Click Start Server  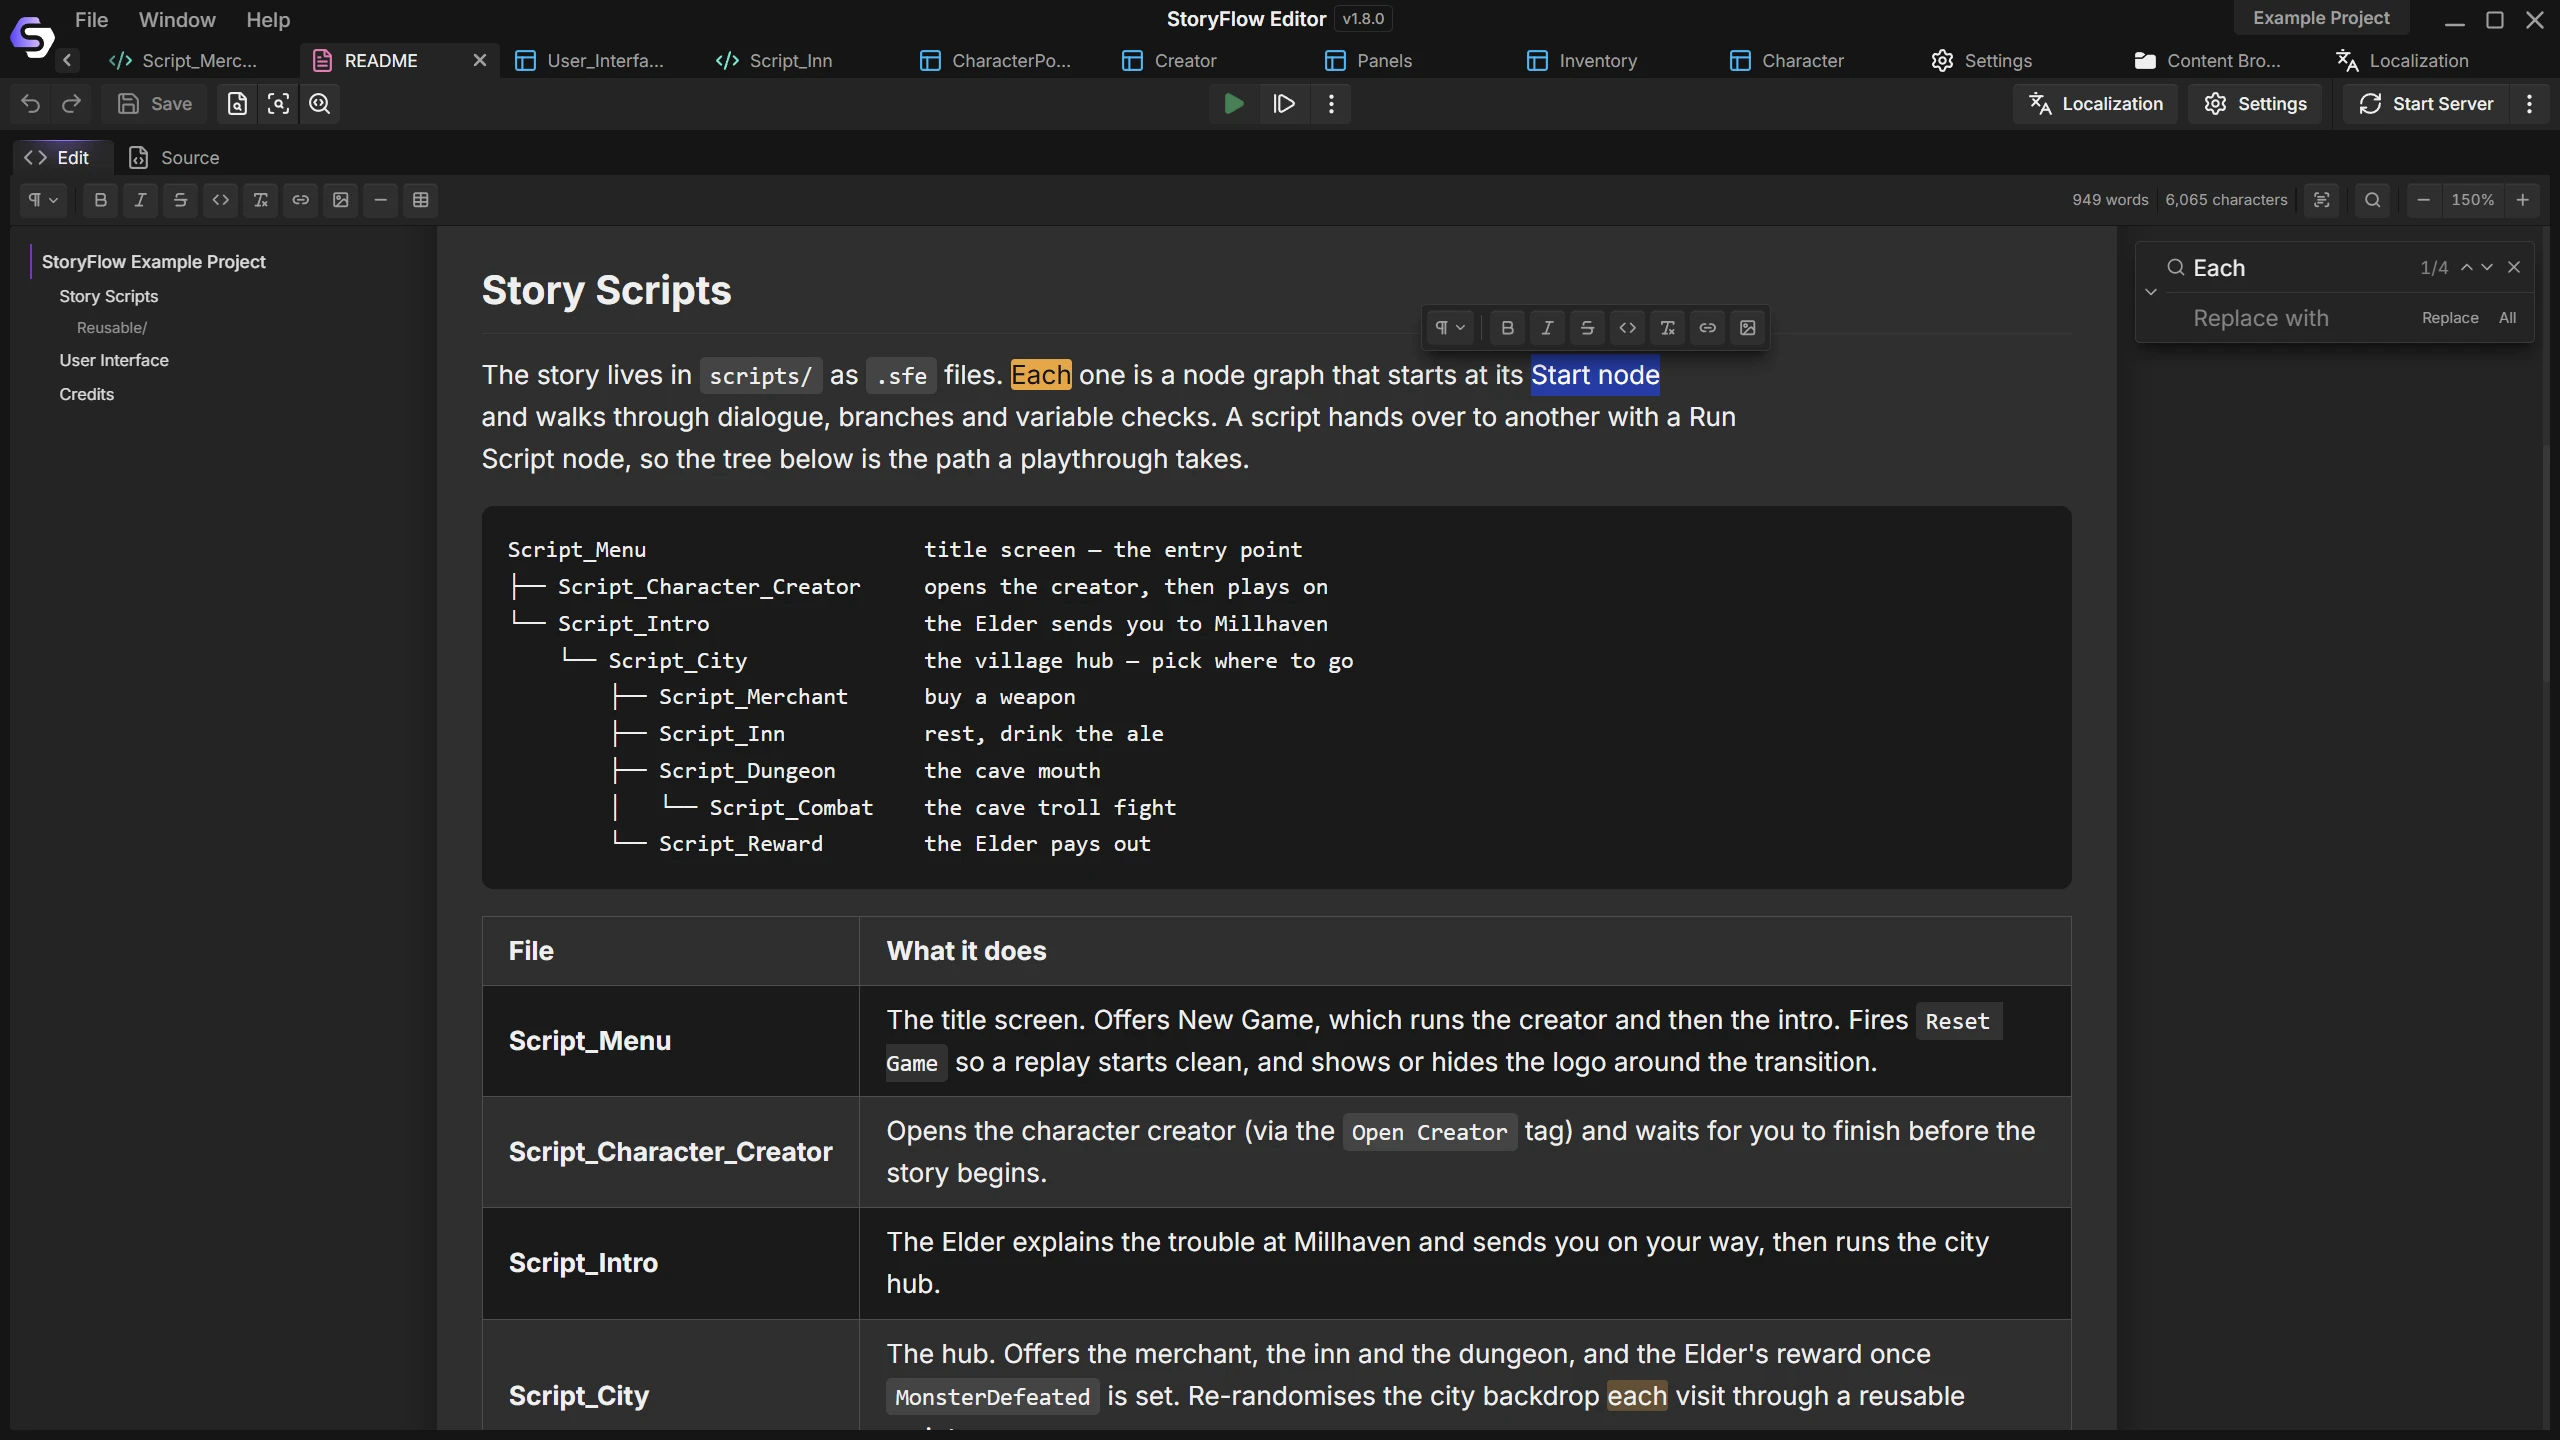[2426, 104]
